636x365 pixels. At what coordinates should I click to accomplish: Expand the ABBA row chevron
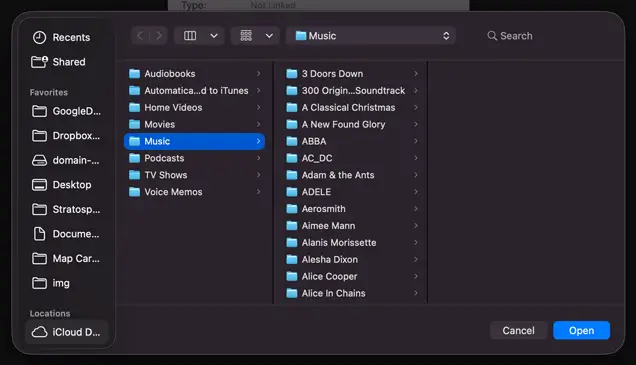pyautogui.click(x=416, y=141)
